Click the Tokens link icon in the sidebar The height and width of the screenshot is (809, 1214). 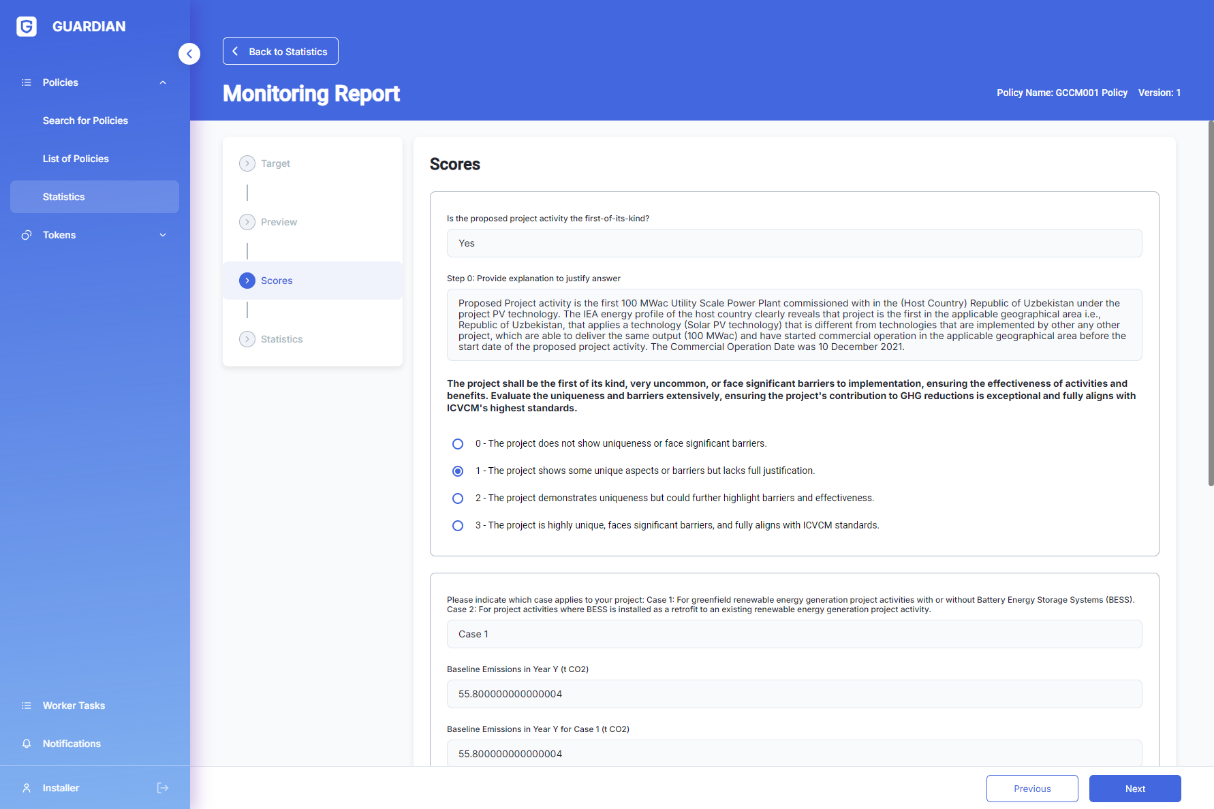click(x=27, y=235)
